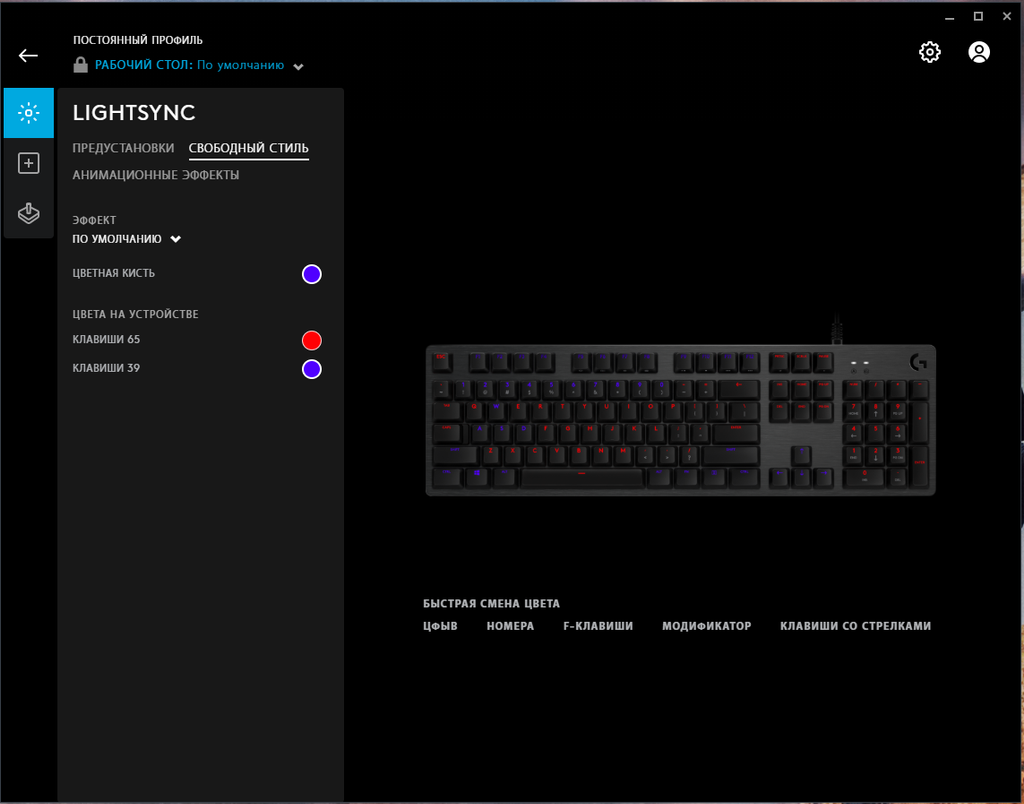Paint the right CTRL key

click(x=744, y=478)
